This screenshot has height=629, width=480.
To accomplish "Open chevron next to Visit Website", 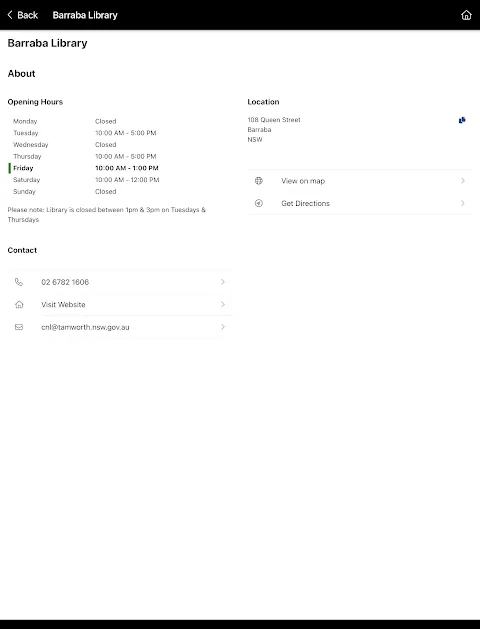I will point(223,304).
